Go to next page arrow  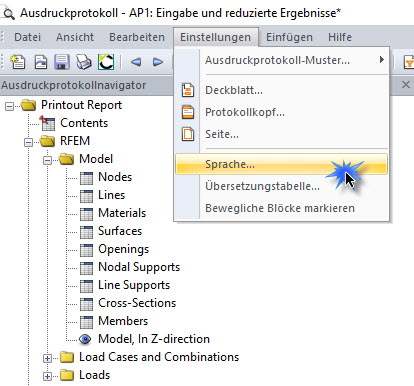click(x=157, y=62)
